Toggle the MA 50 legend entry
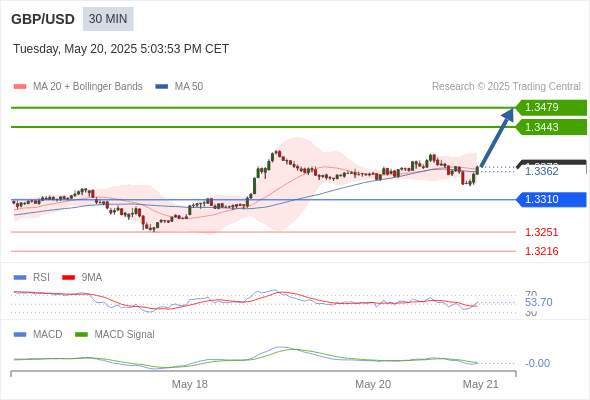The width and height of the screenshot is (590, 400). click(x=179, y=87)
